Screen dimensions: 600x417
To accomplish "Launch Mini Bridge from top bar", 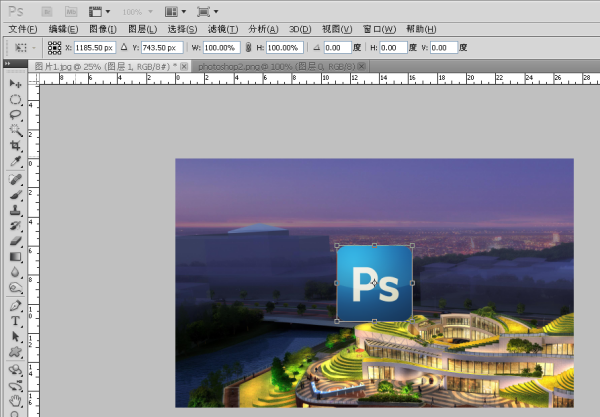I will [71, 11].
